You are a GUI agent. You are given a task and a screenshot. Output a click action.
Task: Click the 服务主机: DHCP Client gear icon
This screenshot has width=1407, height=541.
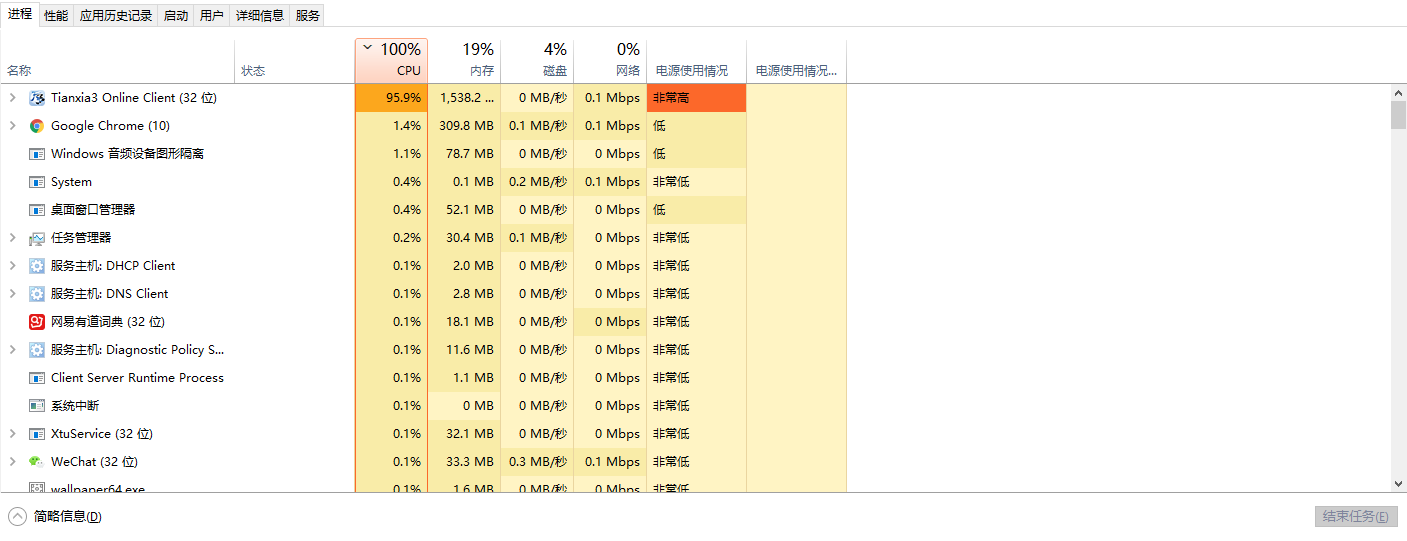37,266
